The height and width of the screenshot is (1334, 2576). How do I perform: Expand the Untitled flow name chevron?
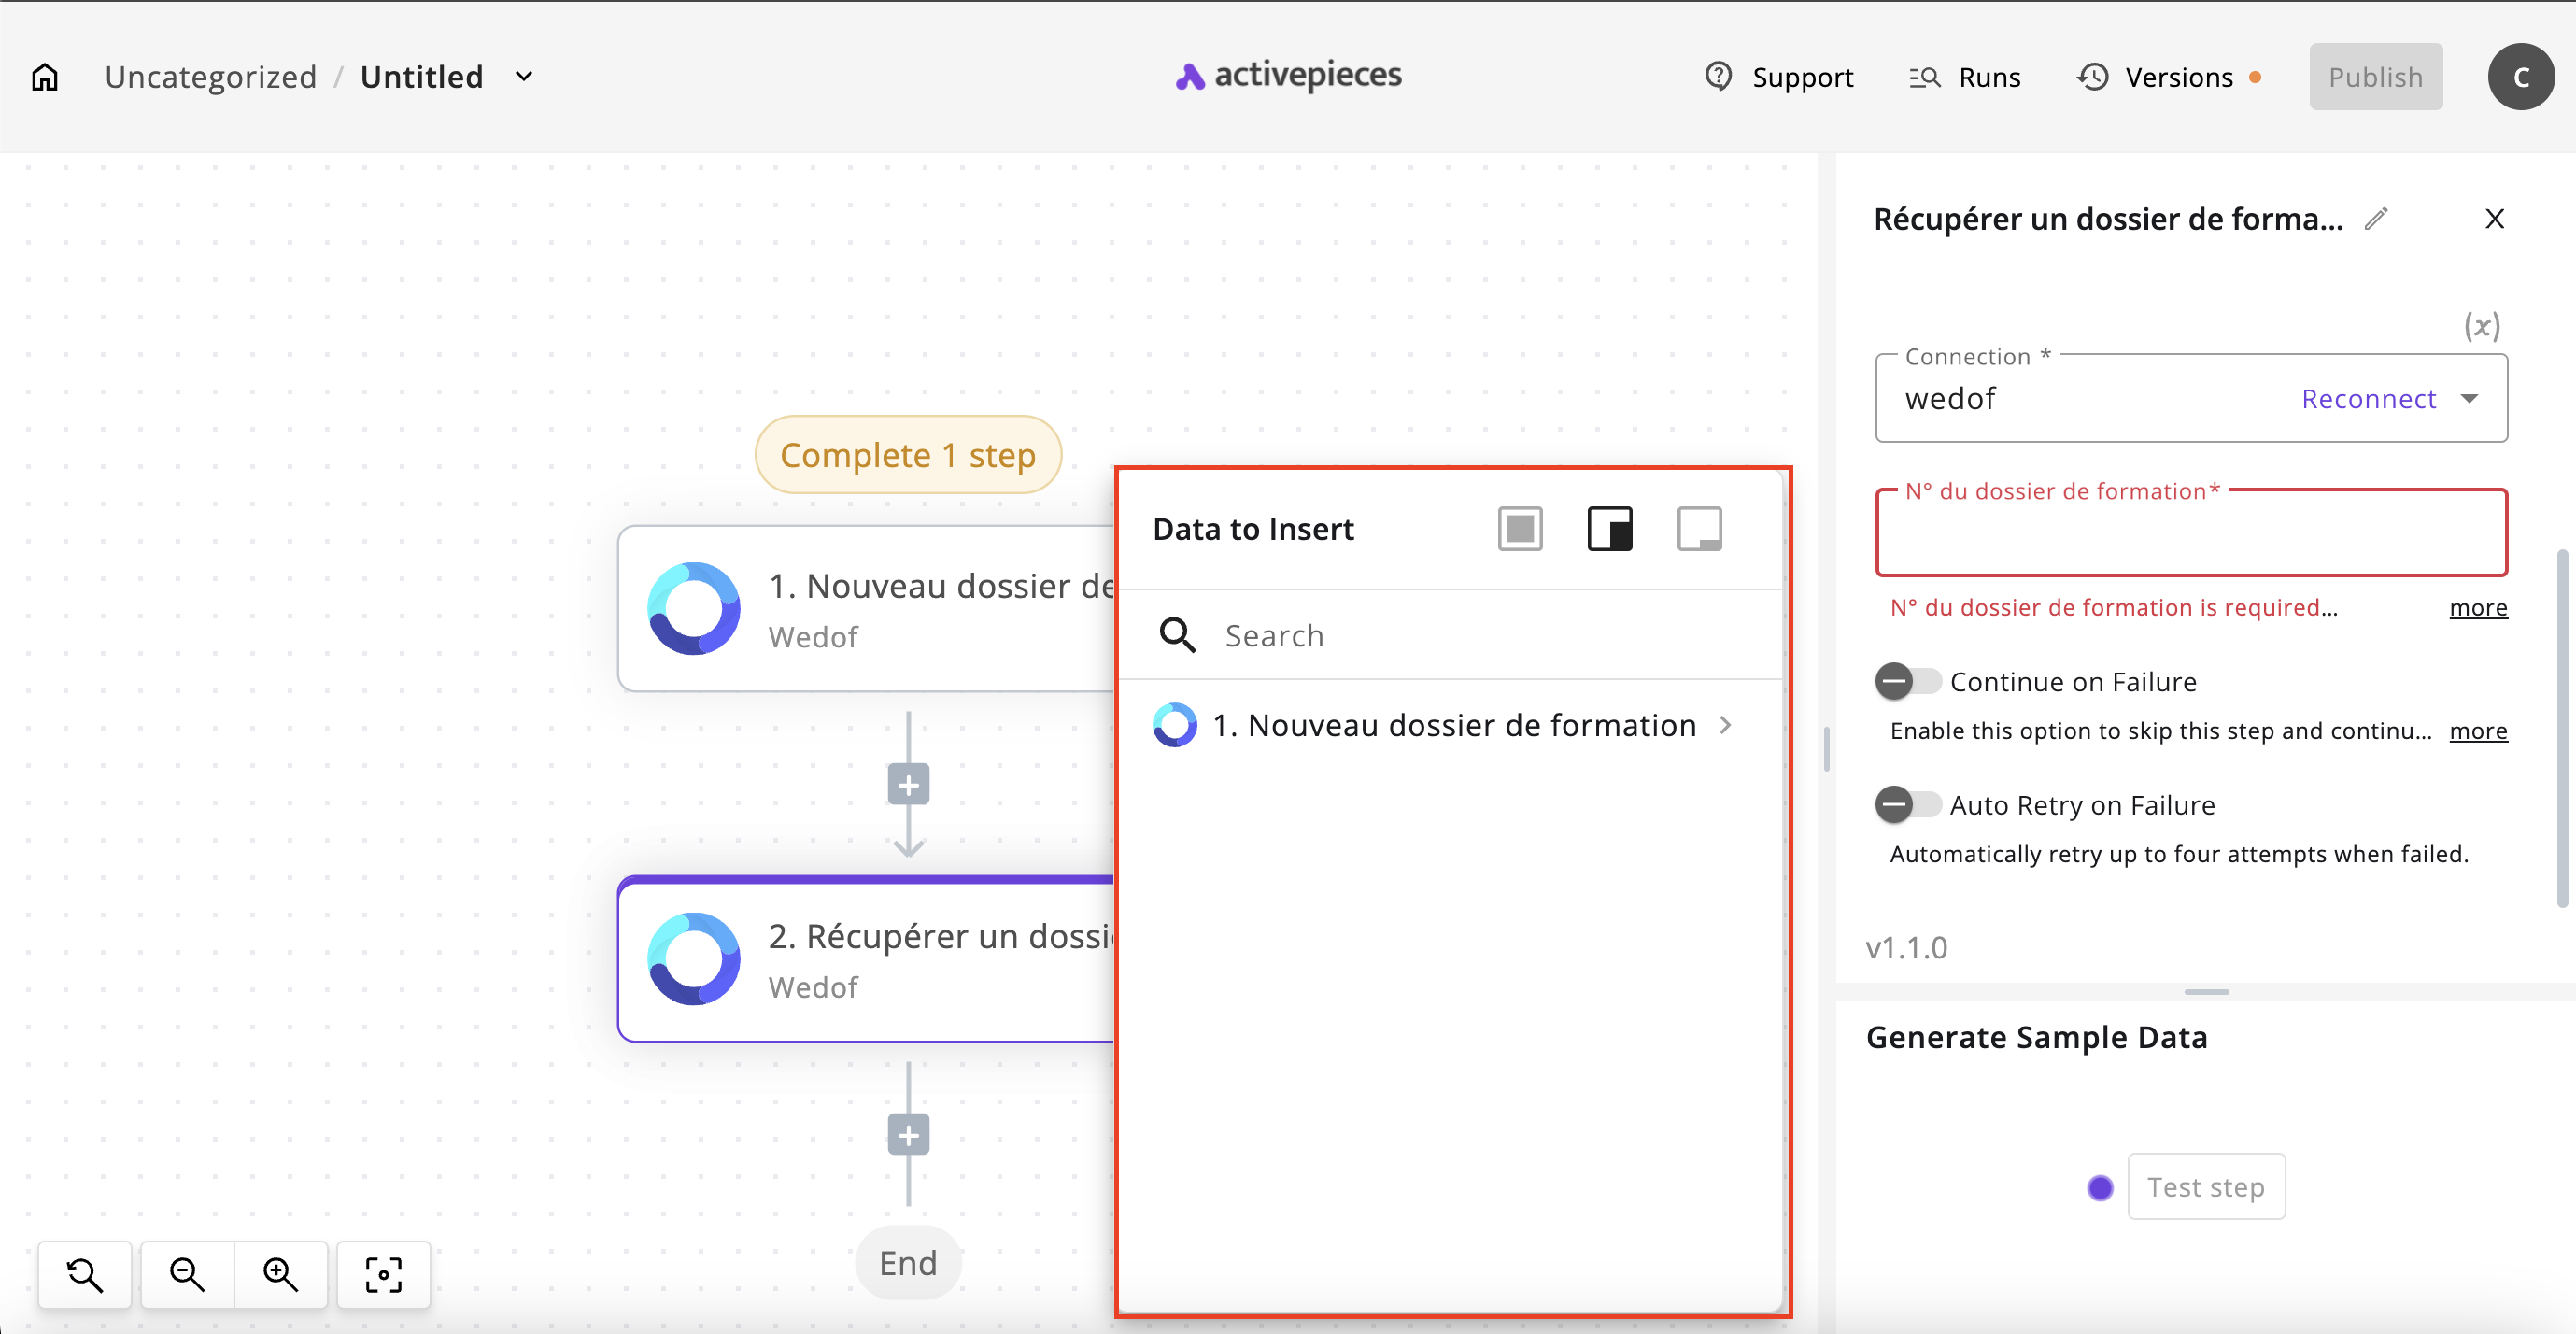[524, 77]
